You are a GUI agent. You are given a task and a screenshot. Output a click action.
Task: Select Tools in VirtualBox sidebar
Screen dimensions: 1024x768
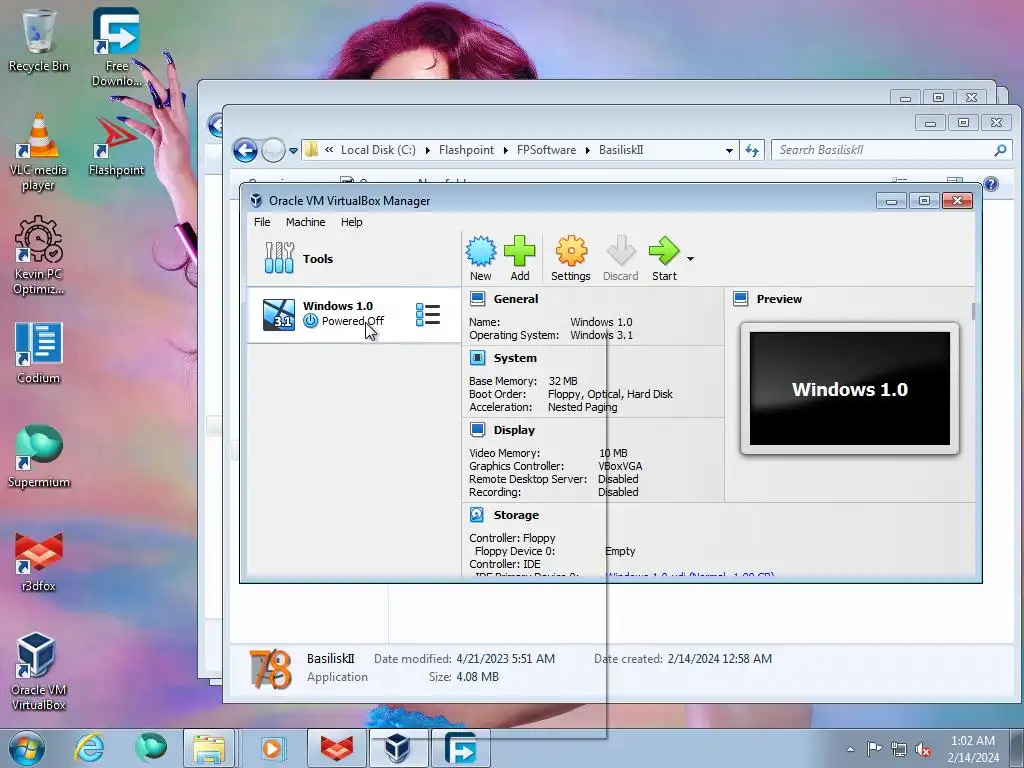coord(353,259)
